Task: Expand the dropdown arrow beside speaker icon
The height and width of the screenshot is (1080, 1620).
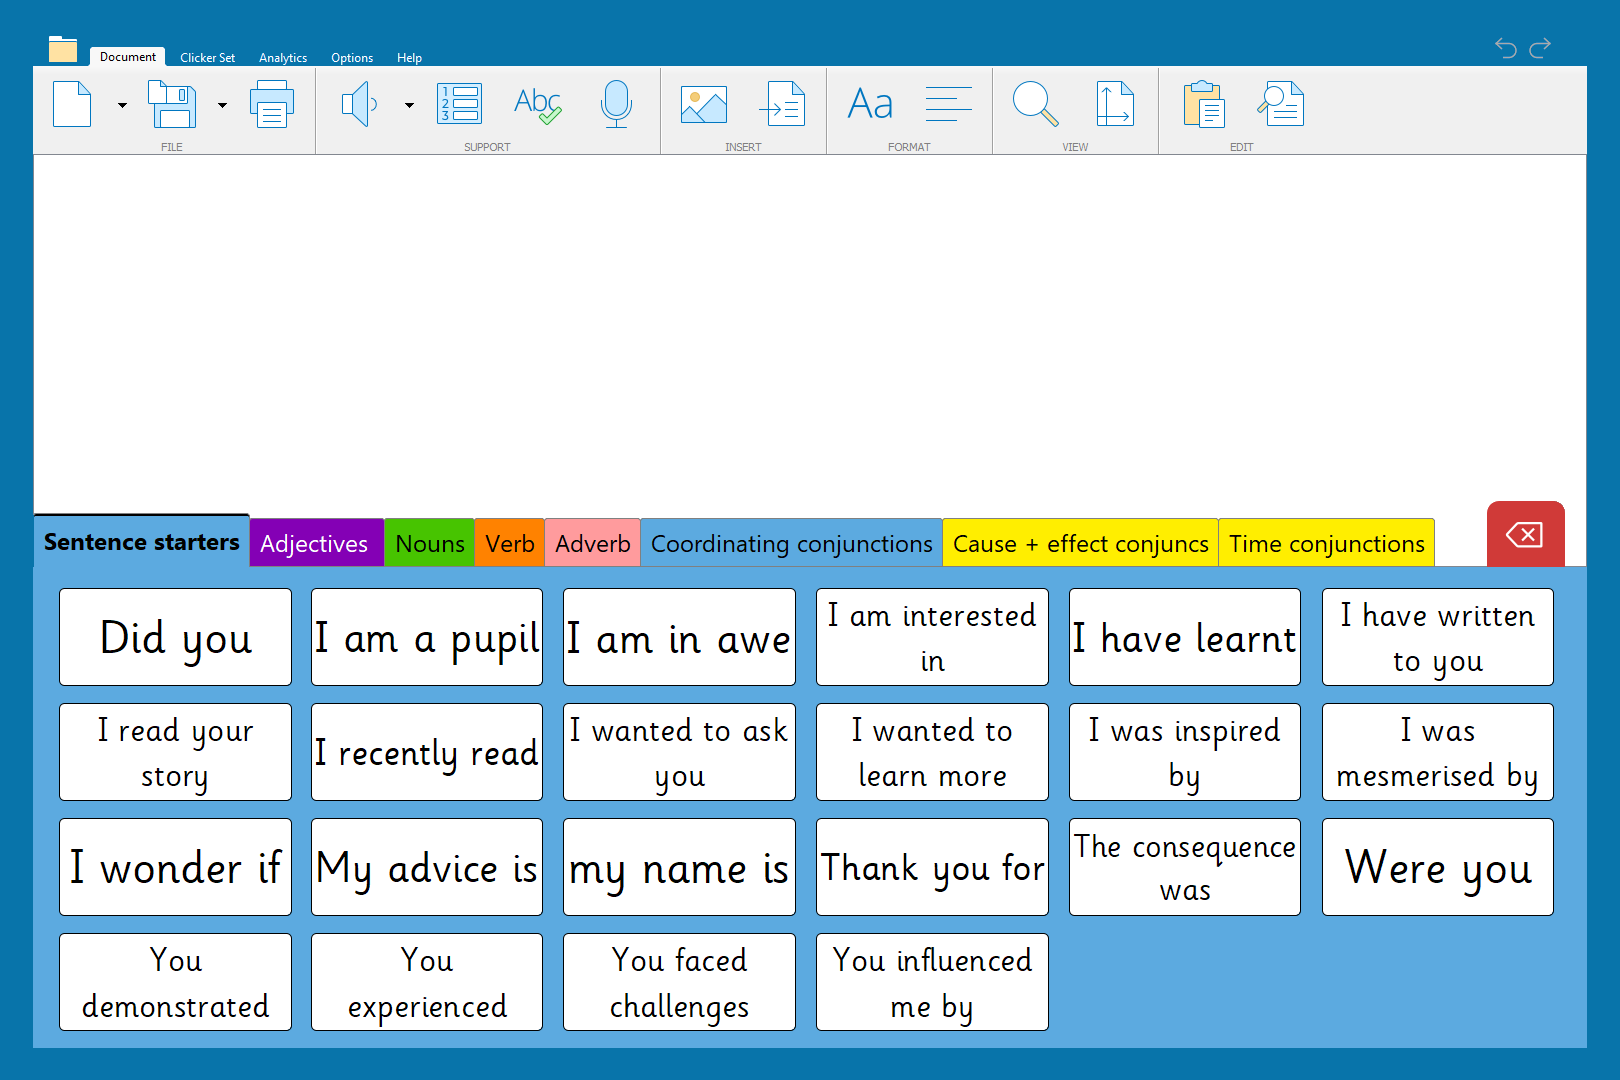Action: (x=409, y=105)
